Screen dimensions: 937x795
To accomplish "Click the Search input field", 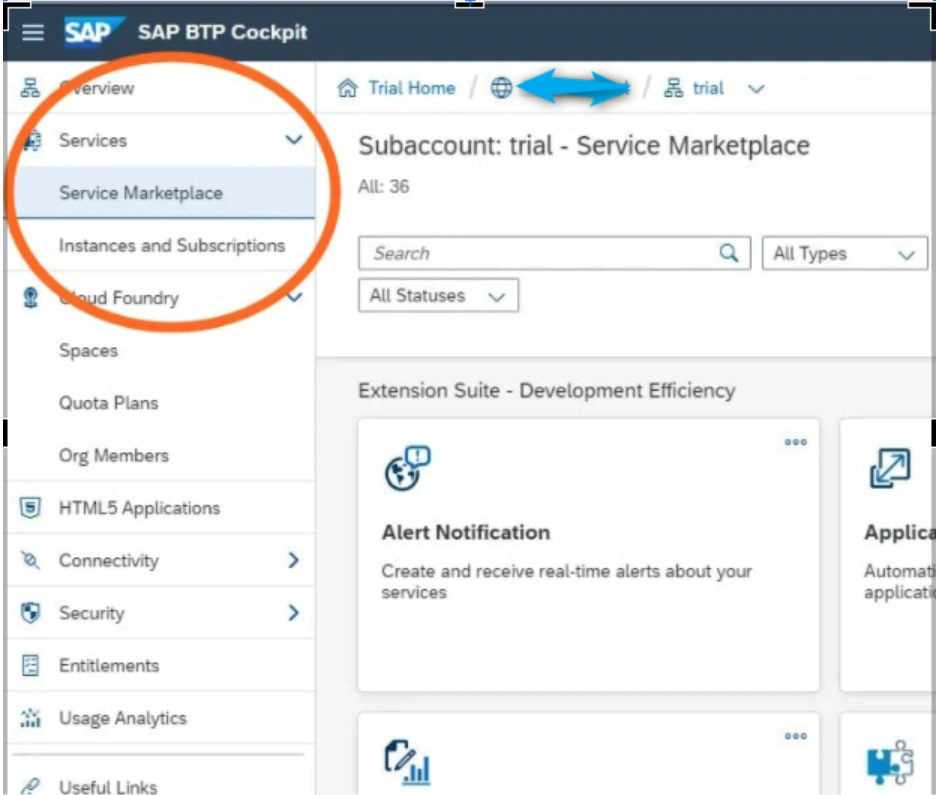I will click(x=554, y=253).
